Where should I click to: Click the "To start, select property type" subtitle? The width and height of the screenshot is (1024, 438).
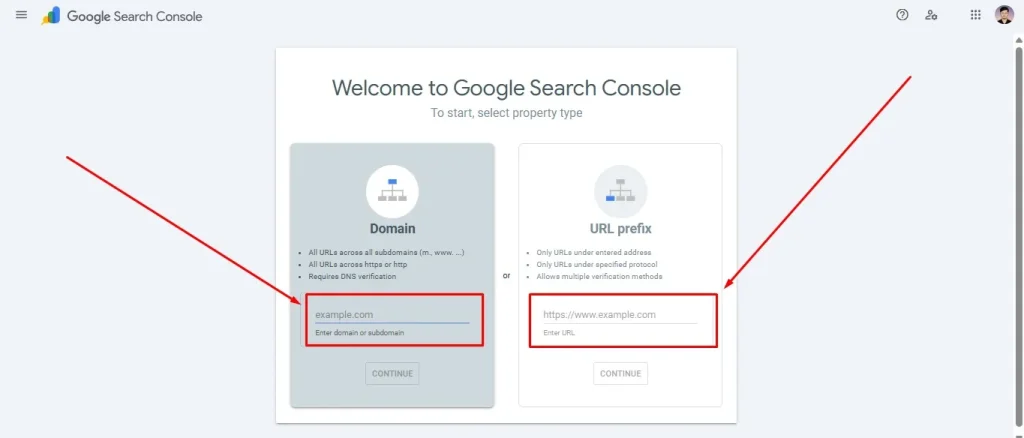(506, 113)
